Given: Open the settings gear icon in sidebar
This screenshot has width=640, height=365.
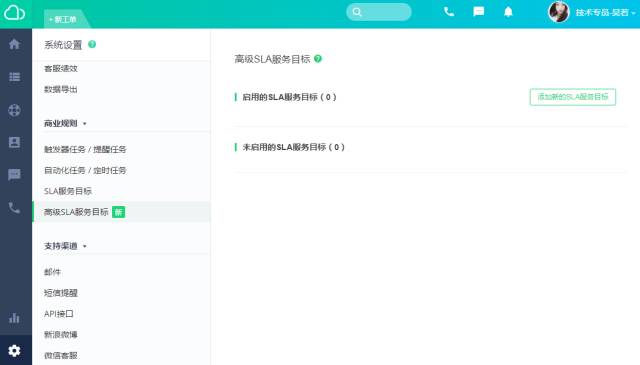Looking at the screenshot, I should pos(14,350).
